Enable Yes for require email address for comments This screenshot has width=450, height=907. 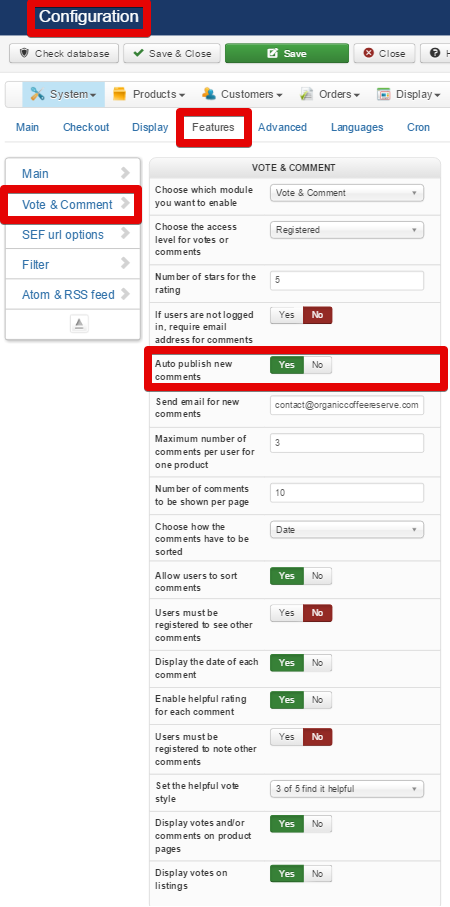point(287,315)
